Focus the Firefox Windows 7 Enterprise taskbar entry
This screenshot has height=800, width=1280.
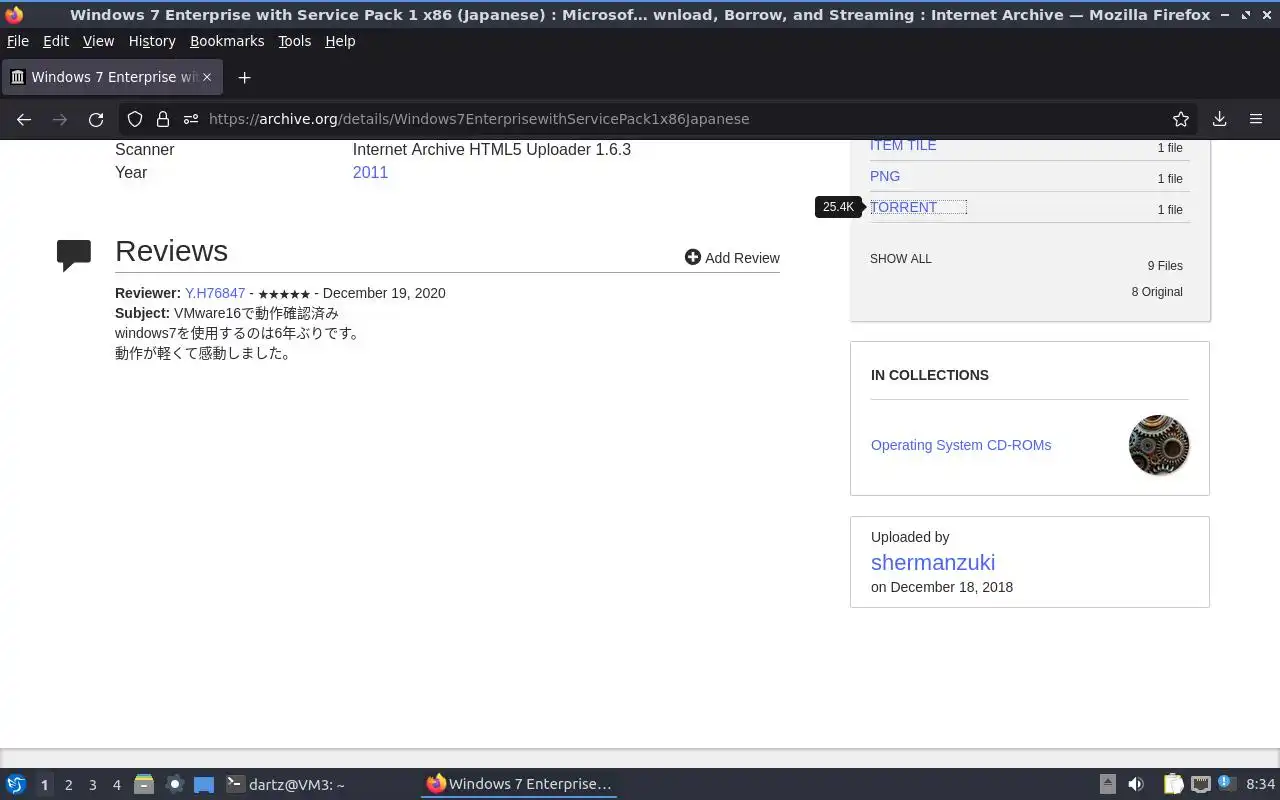click(x=519, y=784)
